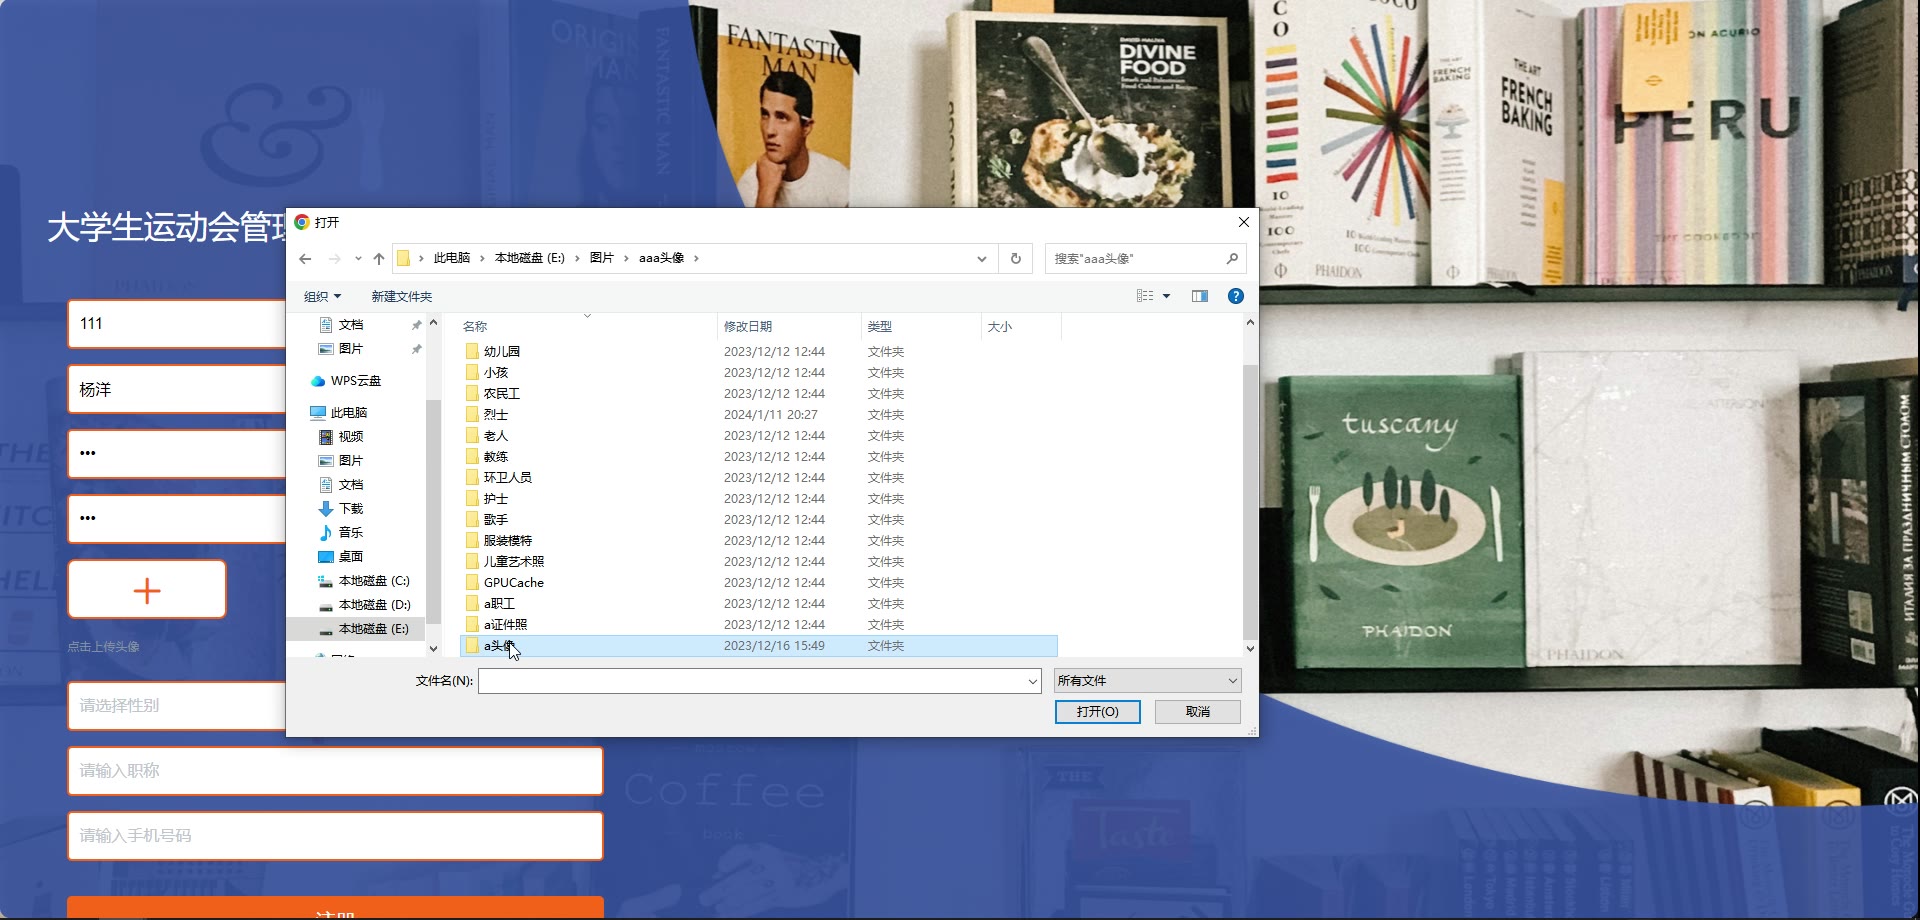Expand the chevron after 此电脑 in the path
1920x920 pixels.
[x=482, y=258]
